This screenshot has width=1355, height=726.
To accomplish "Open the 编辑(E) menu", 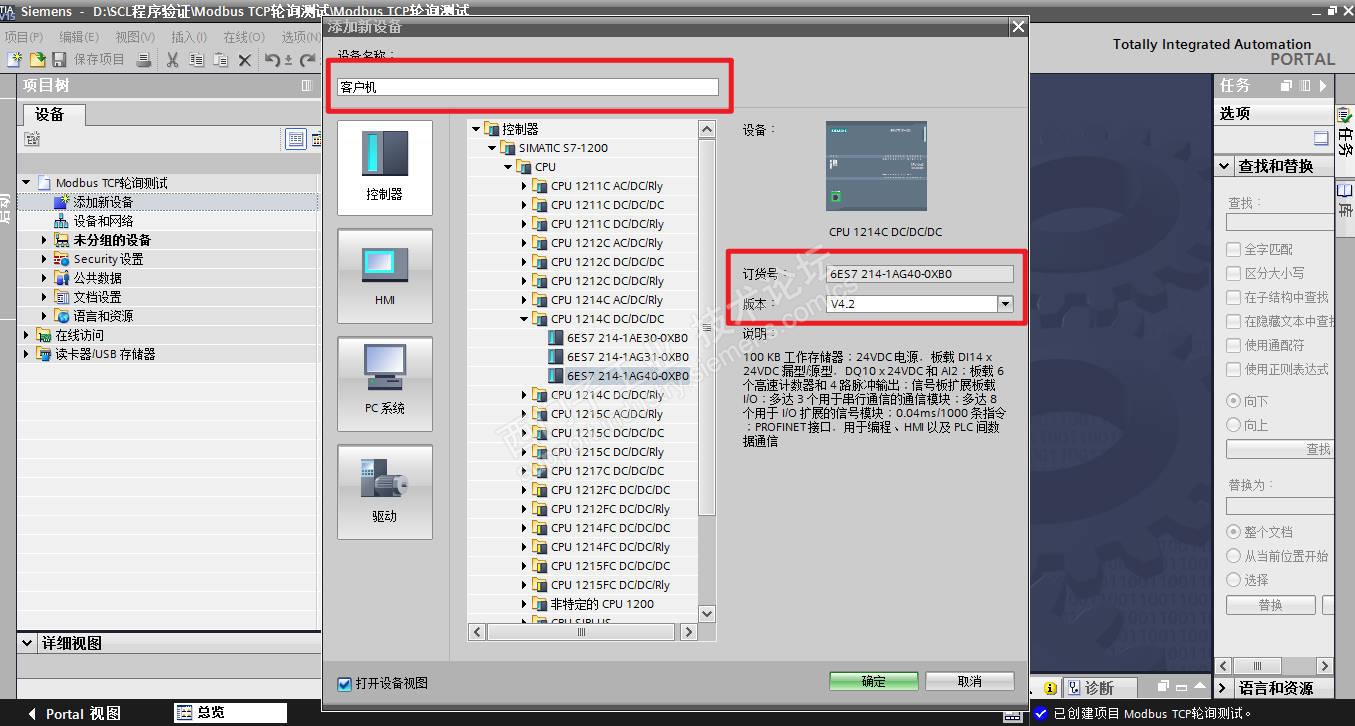I will click(x=79, y=37).
